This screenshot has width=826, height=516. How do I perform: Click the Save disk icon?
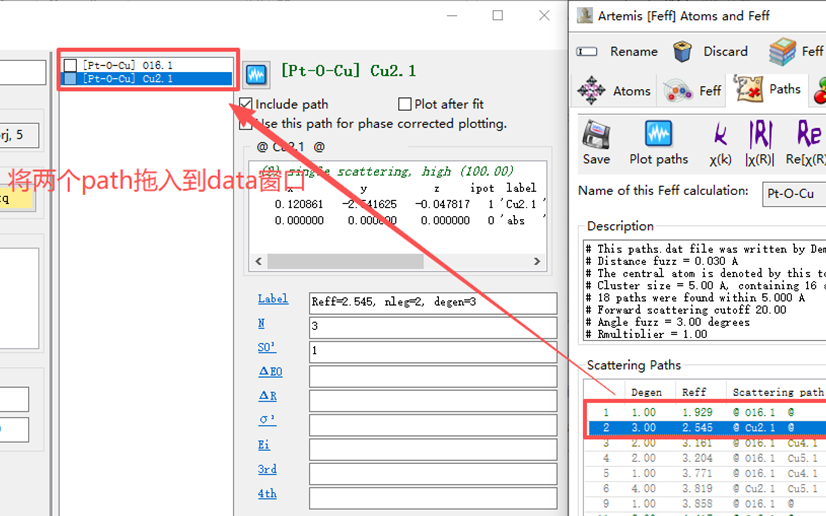[x=596, y=134]
